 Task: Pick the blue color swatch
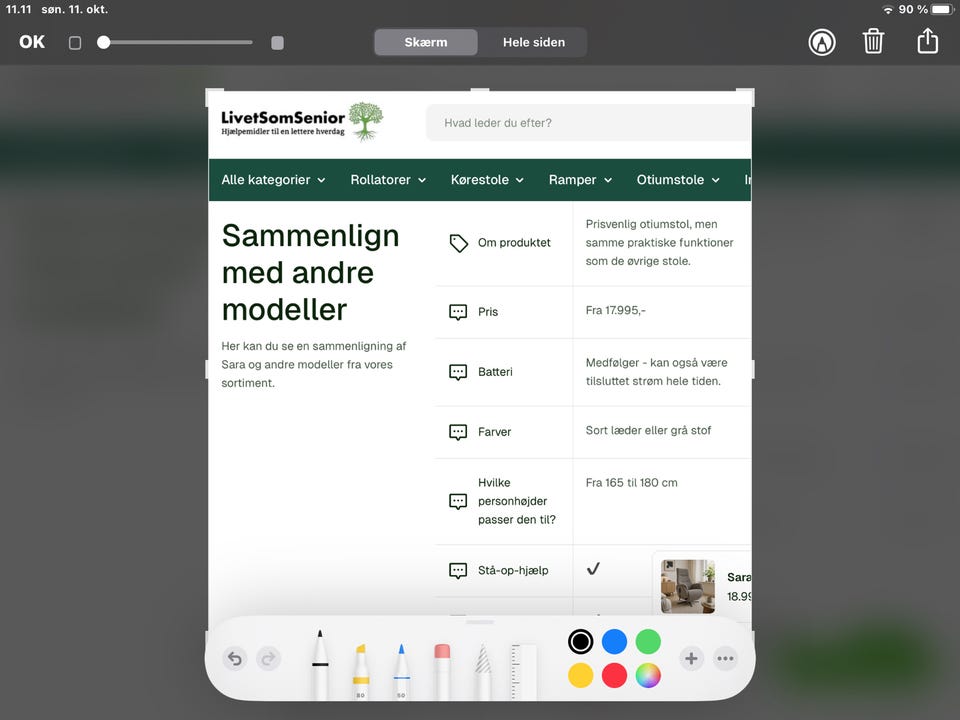tap(614, 642)
